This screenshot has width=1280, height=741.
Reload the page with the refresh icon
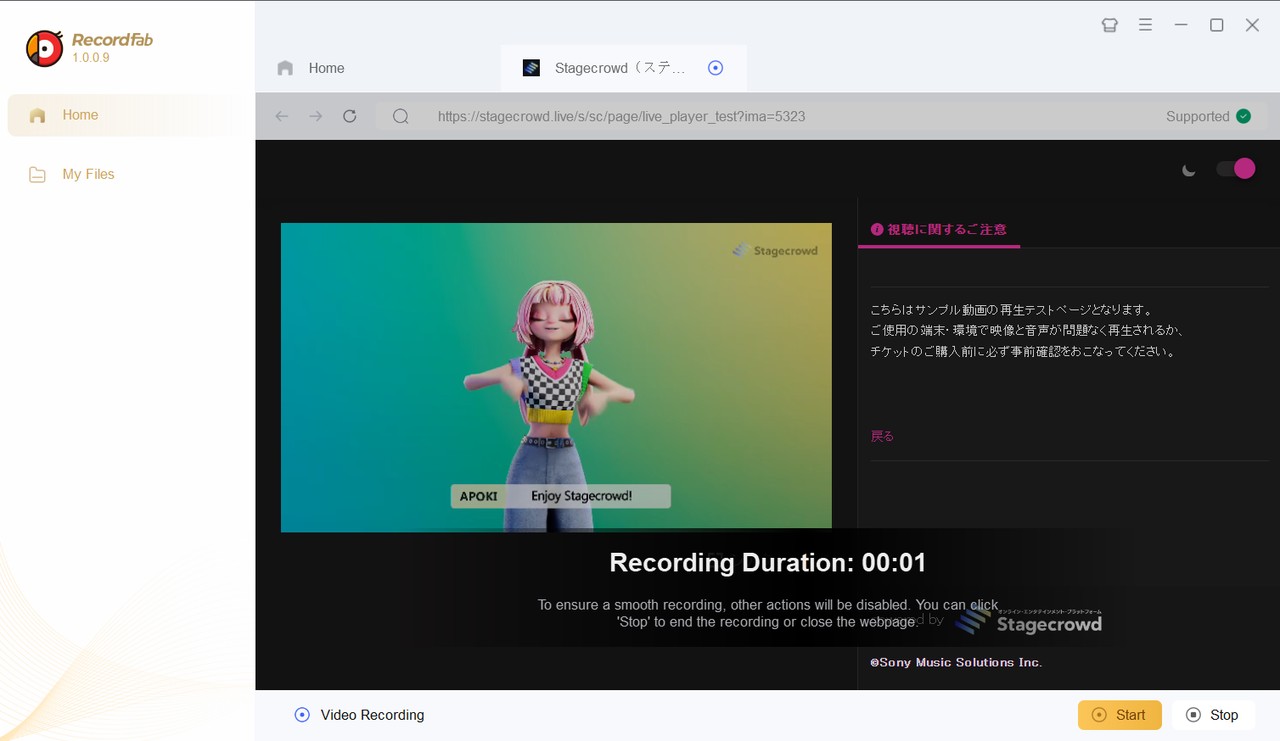pyautogui.click(x=350, y=116)
